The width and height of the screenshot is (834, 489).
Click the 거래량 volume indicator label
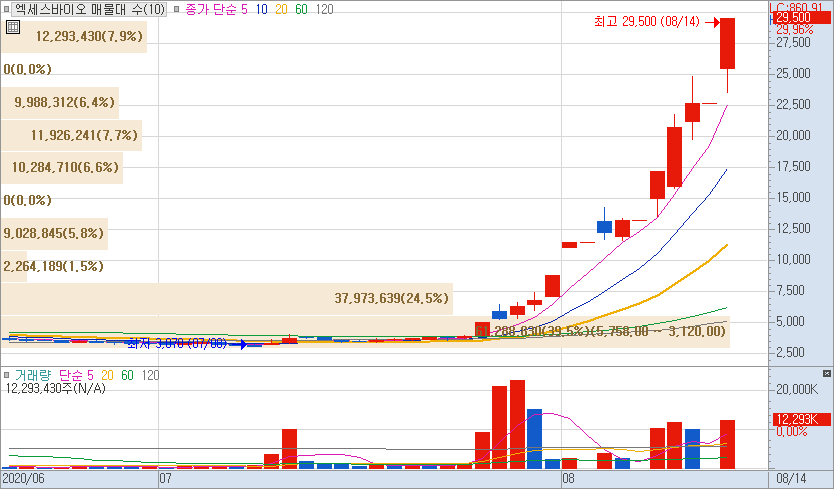(33, 375)
